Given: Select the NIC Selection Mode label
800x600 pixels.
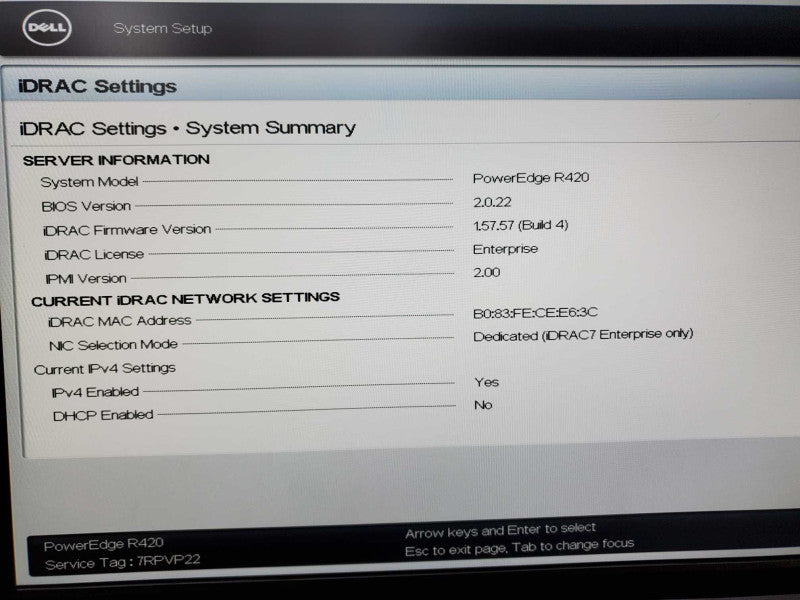Looking at the screenshot, I should 113,345.
